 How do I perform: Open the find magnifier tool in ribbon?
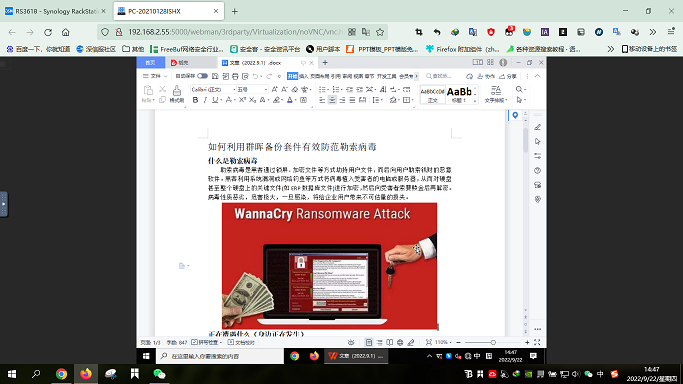(x=519, y=89)
